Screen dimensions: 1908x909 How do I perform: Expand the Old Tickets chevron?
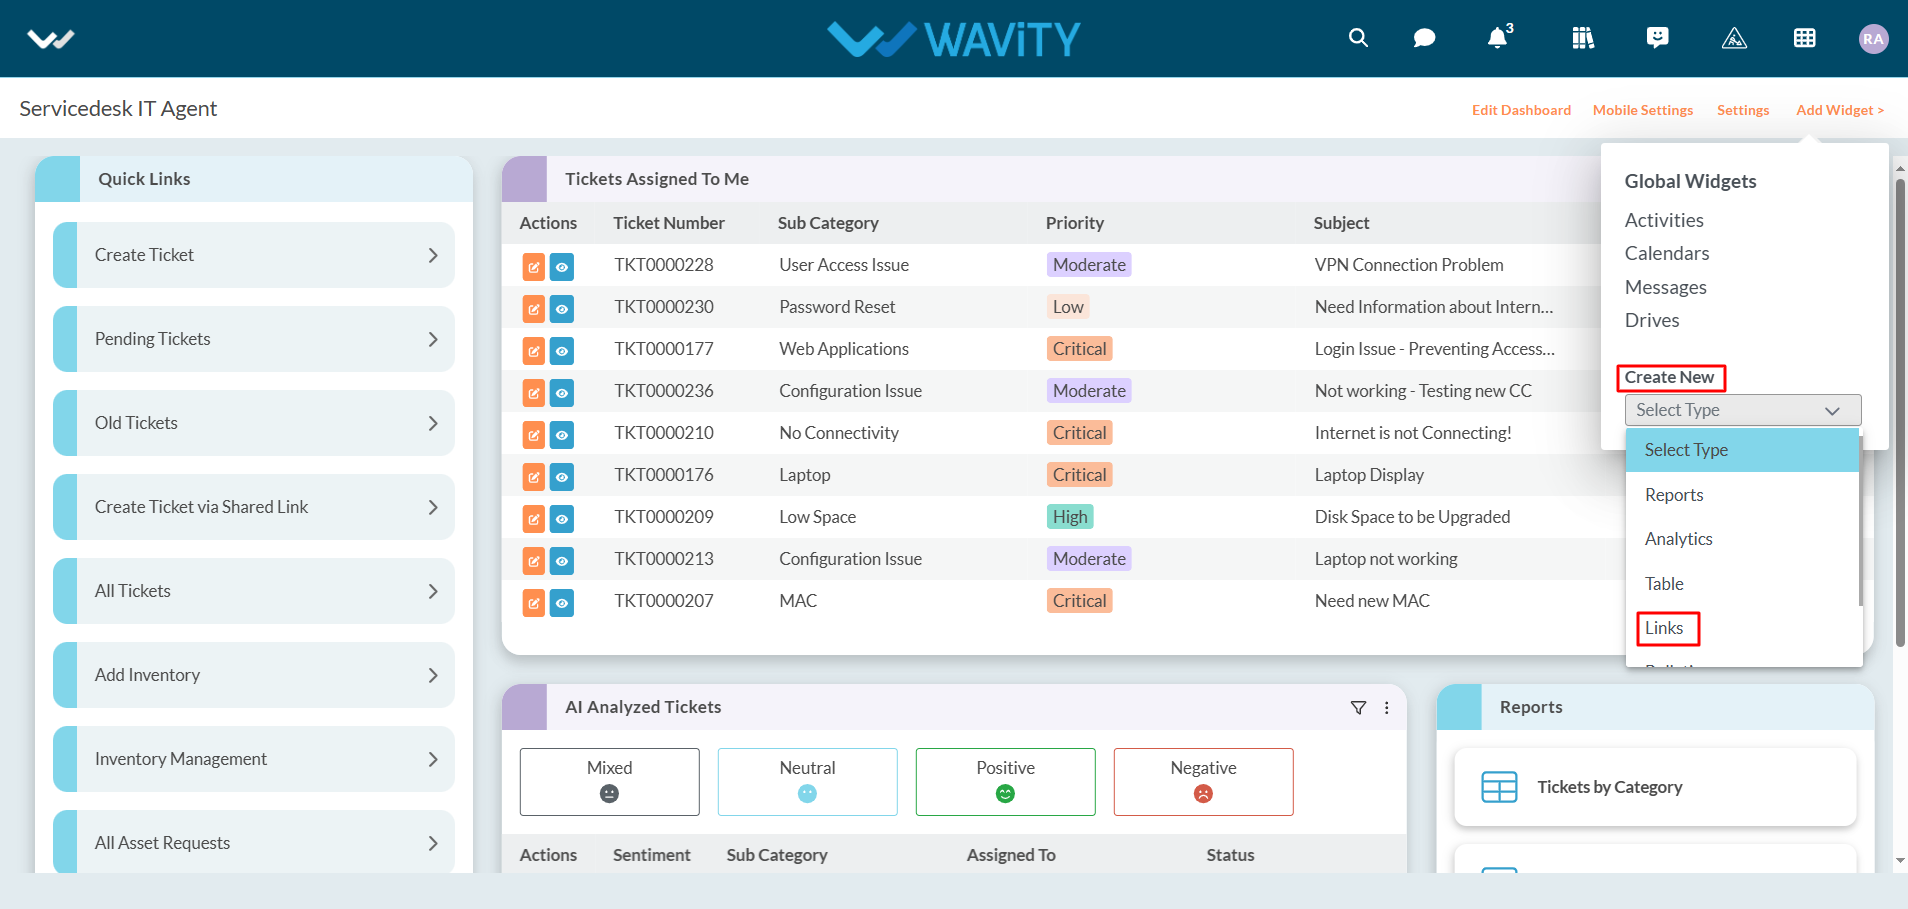pos(433,423)
